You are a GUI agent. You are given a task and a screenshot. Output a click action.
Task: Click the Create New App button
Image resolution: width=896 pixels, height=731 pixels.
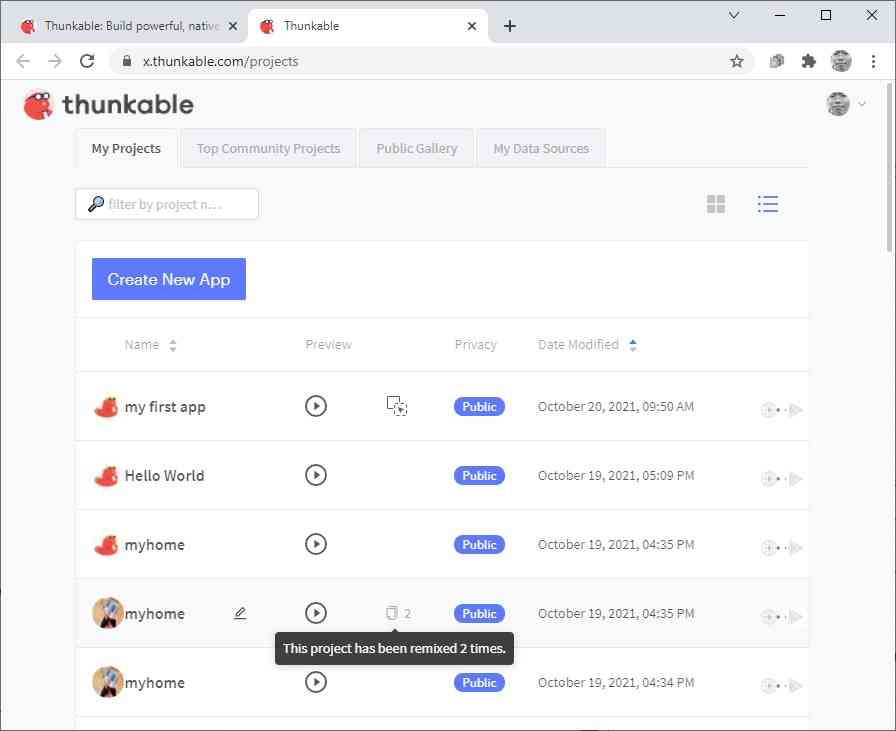[169, 279]
